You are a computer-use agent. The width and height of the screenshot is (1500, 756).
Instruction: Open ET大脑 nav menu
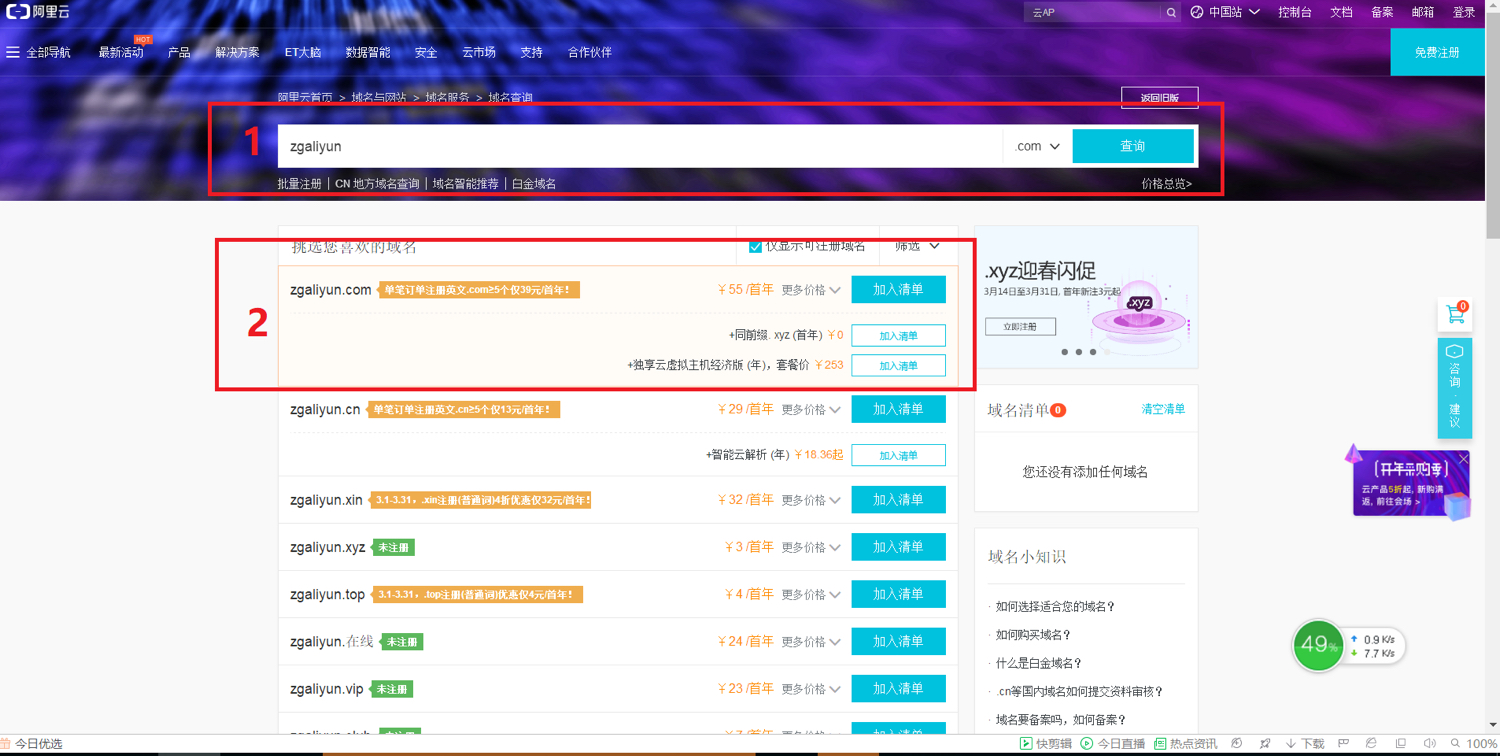(303, 52)
